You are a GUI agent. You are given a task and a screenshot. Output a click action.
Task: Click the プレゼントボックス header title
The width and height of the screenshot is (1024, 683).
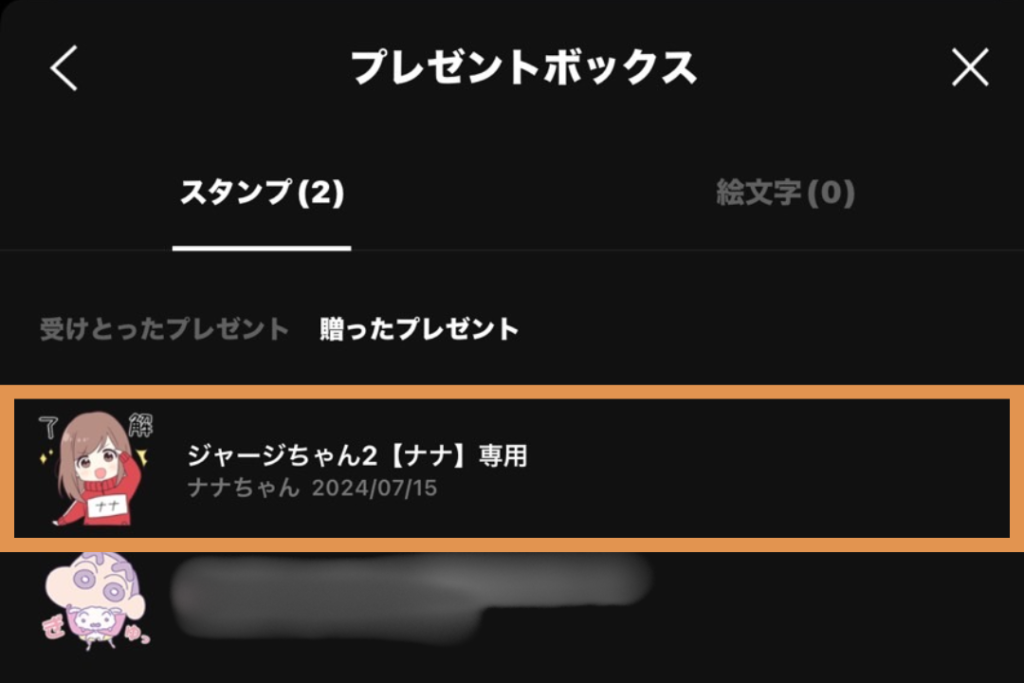pyautogui.click(x=524, y=67)
